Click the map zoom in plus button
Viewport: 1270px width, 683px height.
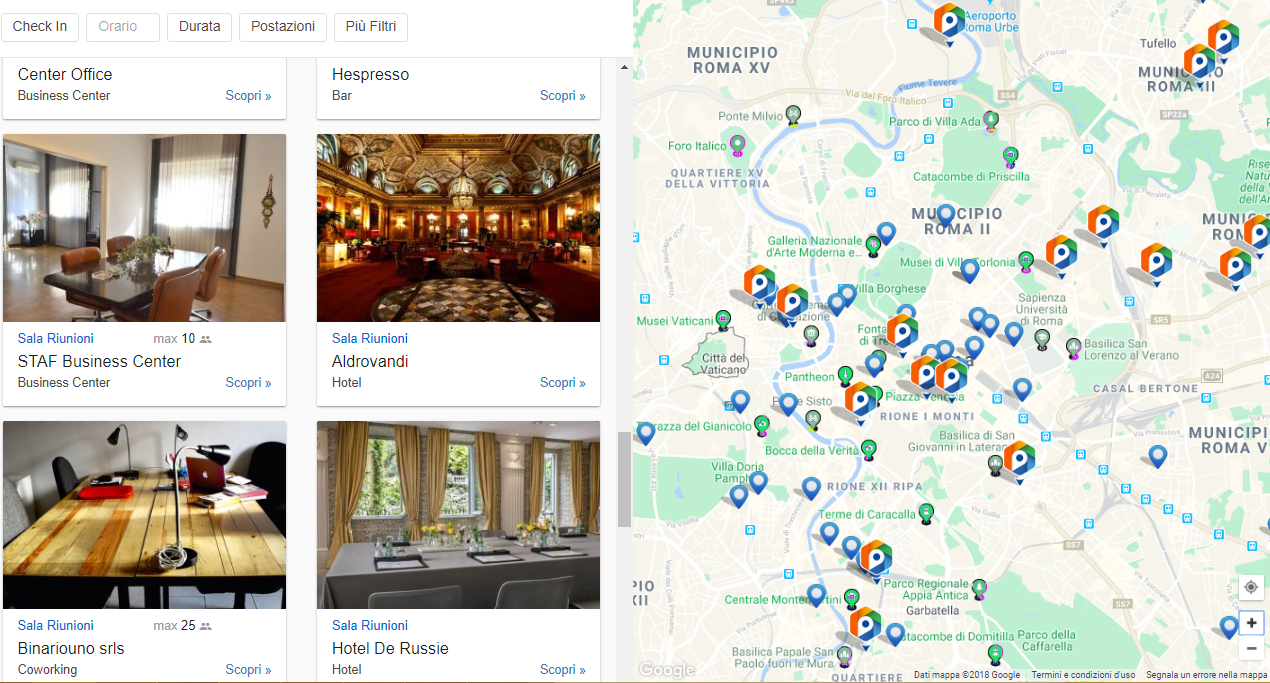pos(1251,623)
